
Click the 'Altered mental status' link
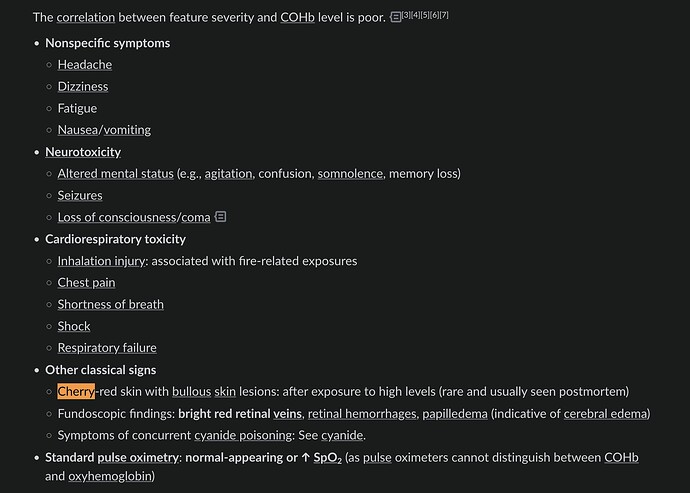[x=115, y=173]
